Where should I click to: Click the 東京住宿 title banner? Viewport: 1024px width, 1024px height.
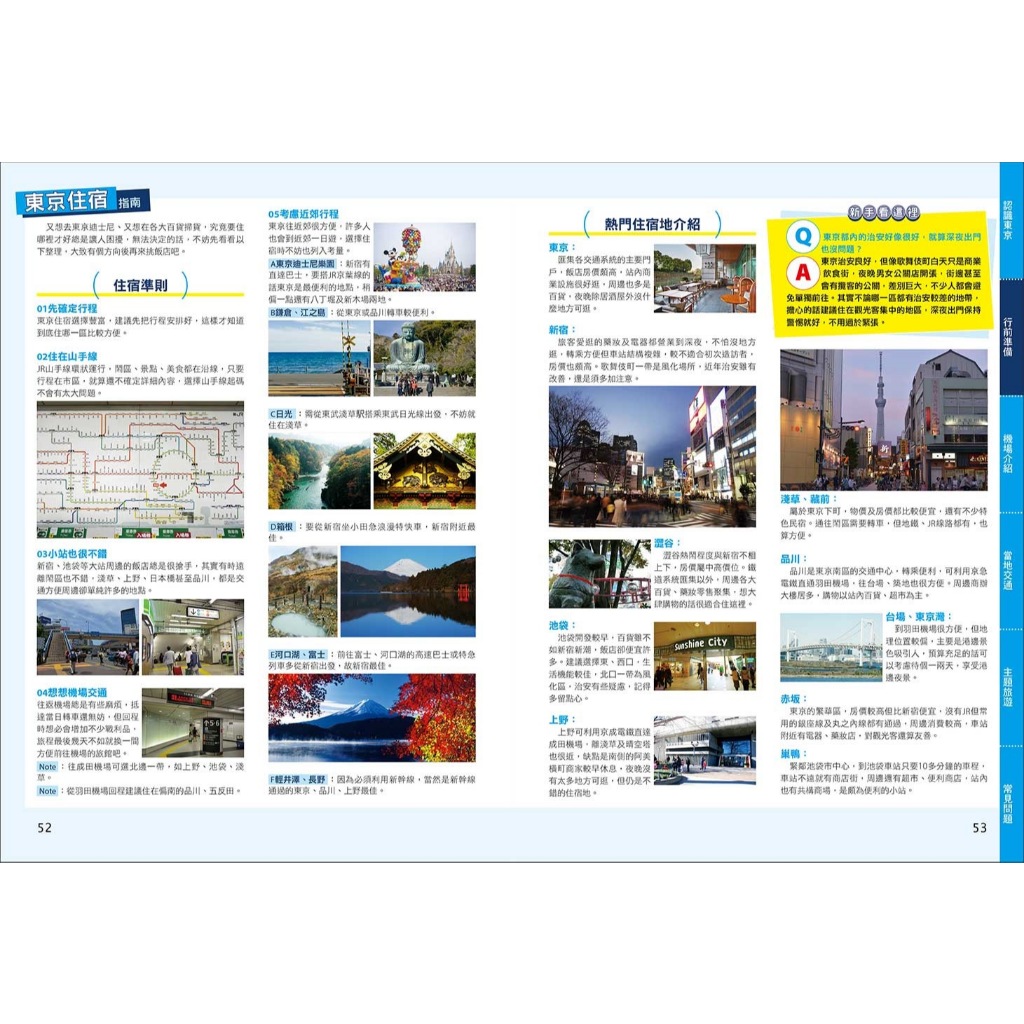click(82, 201)
